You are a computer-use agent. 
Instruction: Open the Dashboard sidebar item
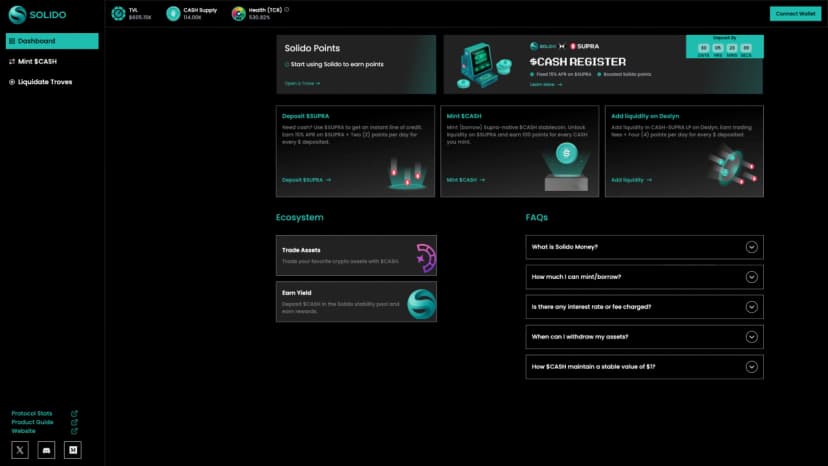52,41
